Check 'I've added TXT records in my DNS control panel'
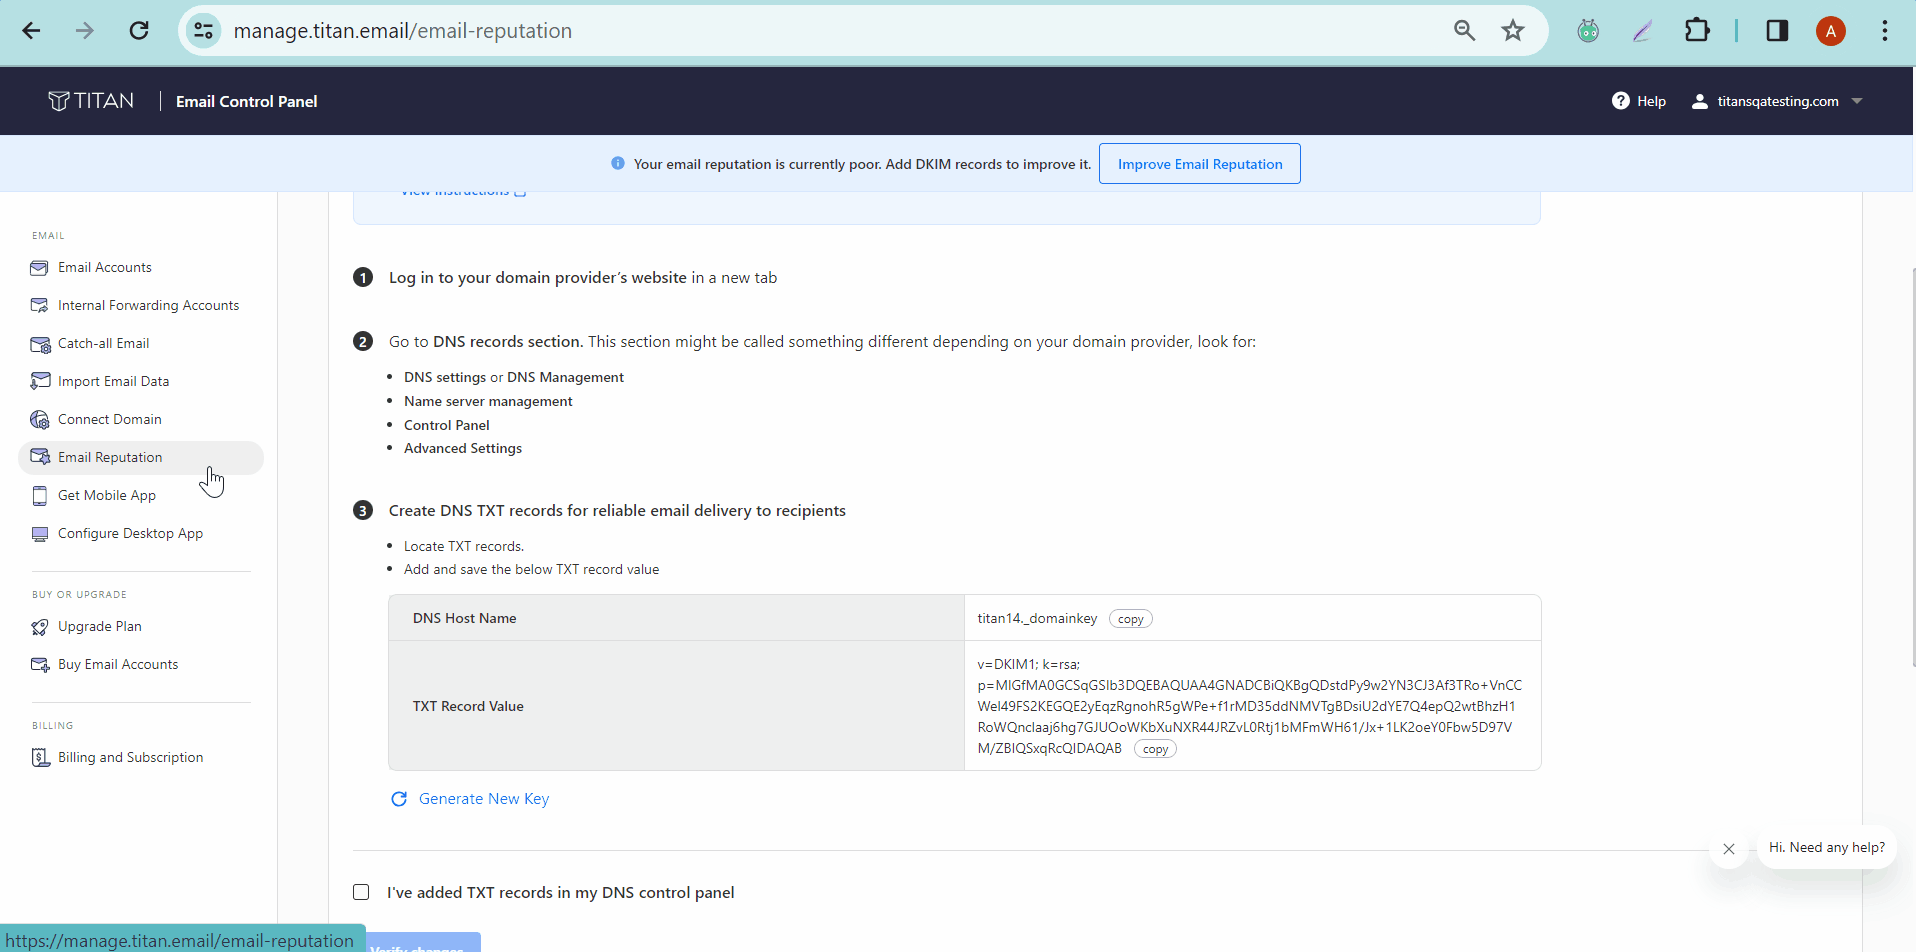1916x952 pixels. click(x=361, y=892)
